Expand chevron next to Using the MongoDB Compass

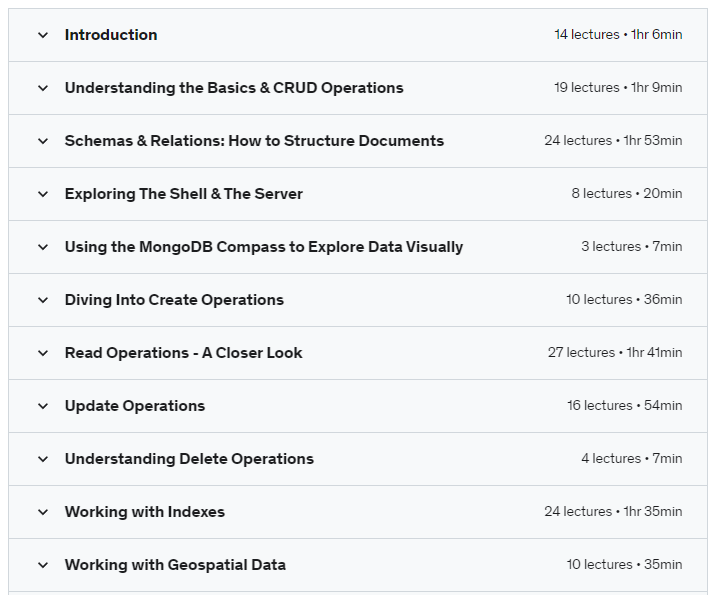click(43, 247)
